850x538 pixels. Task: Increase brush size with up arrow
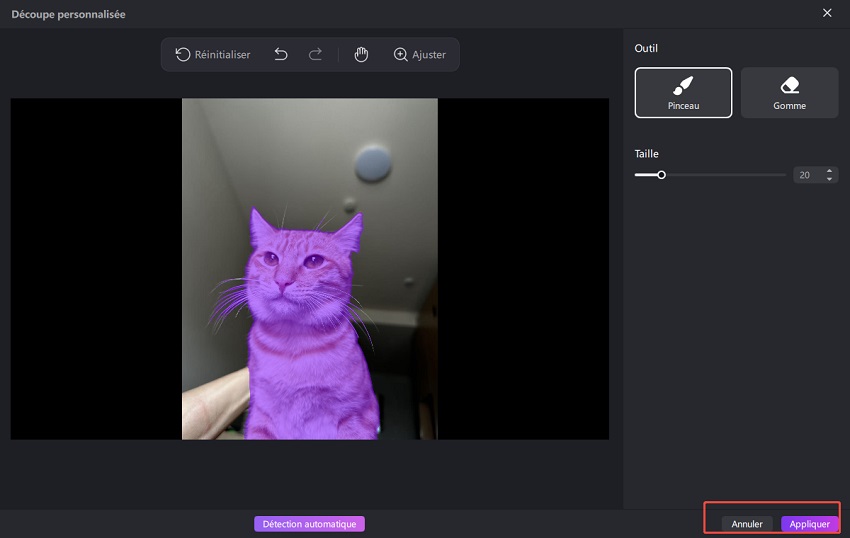829,171
